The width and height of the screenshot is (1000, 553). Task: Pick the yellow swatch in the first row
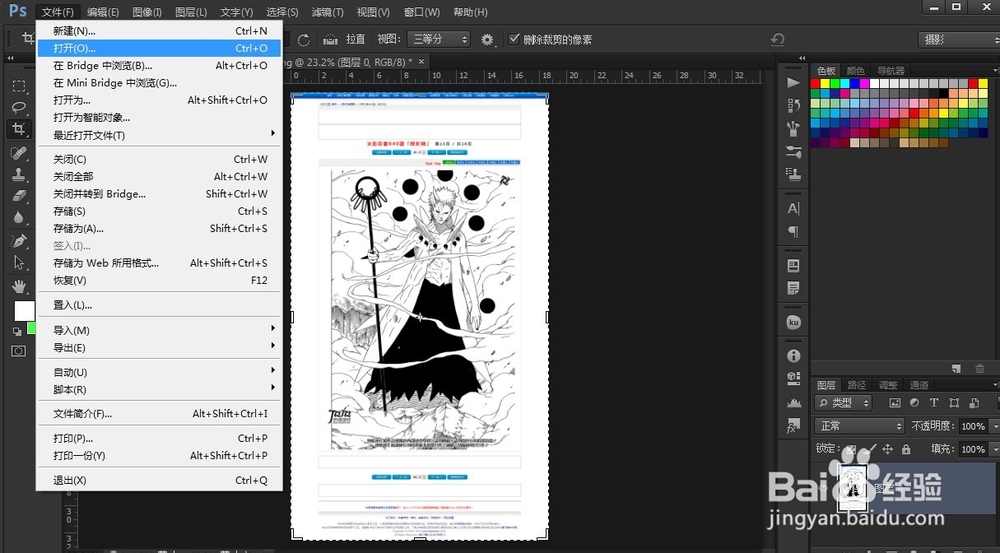[825, 84]
